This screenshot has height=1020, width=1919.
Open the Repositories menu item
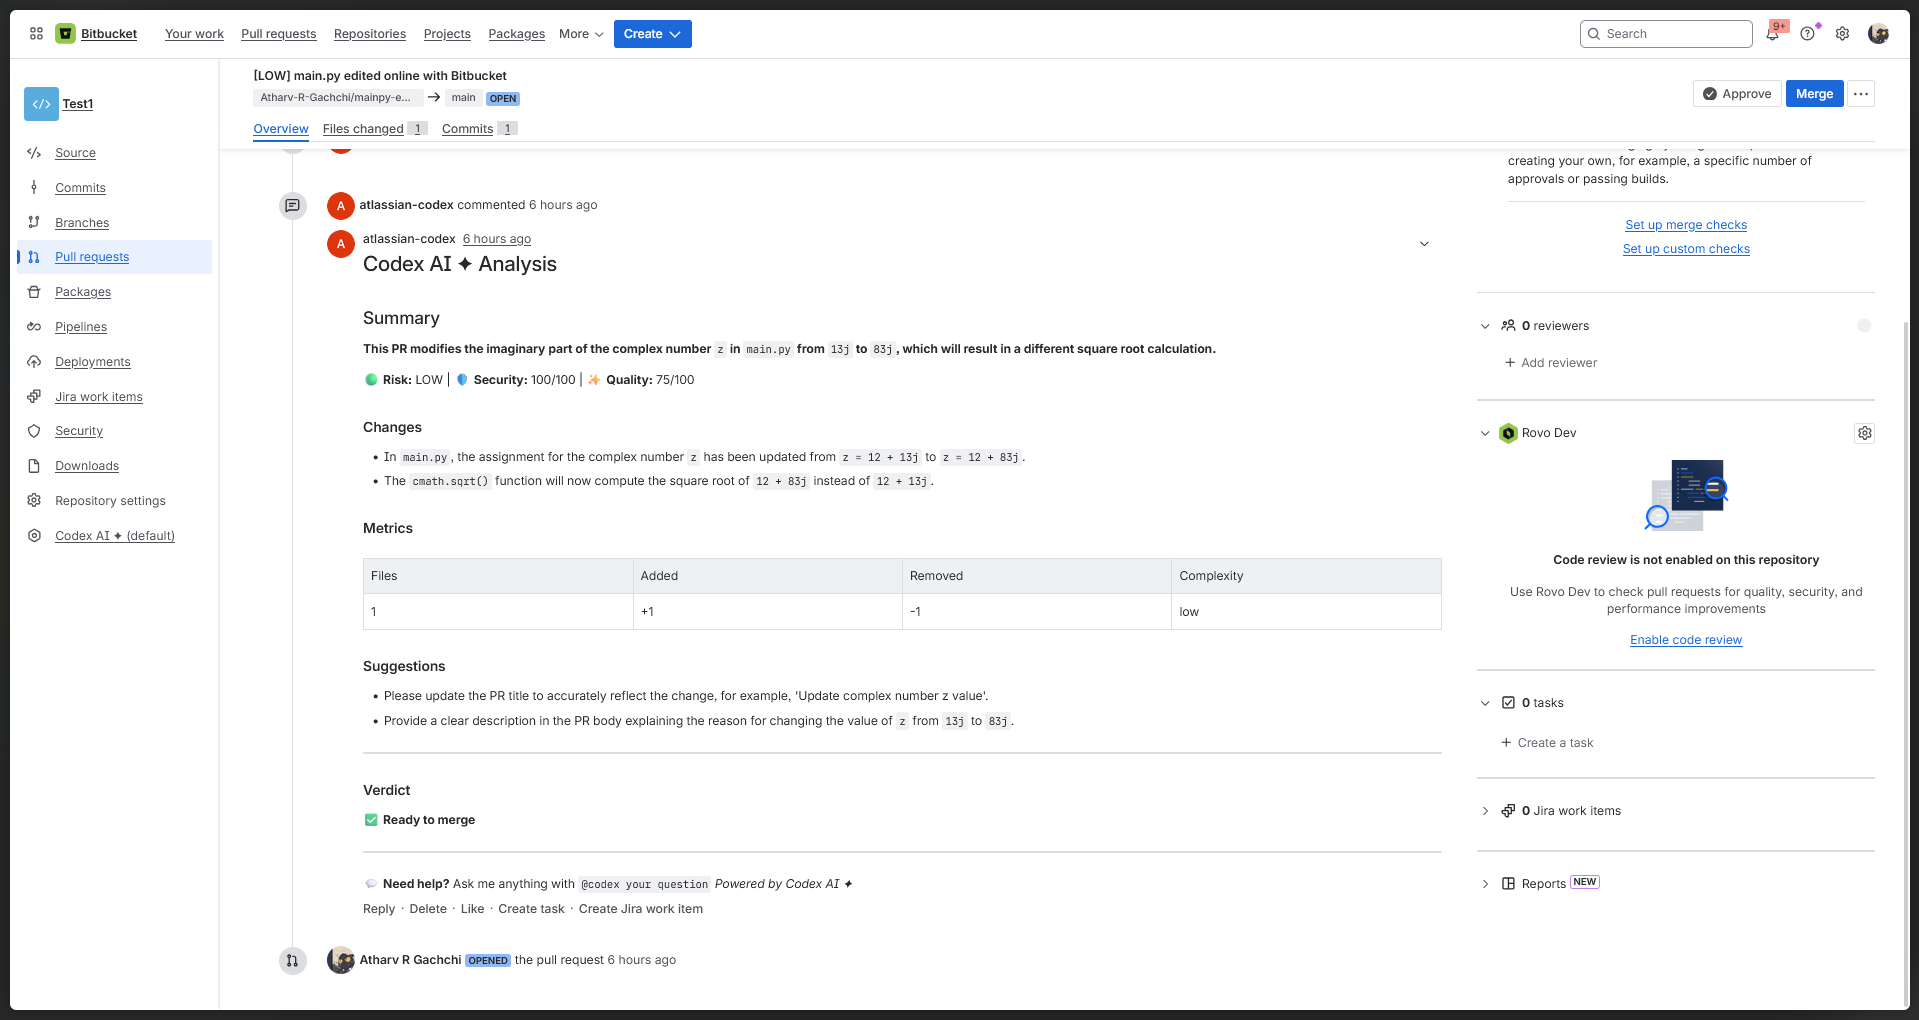tap(370, 34)
